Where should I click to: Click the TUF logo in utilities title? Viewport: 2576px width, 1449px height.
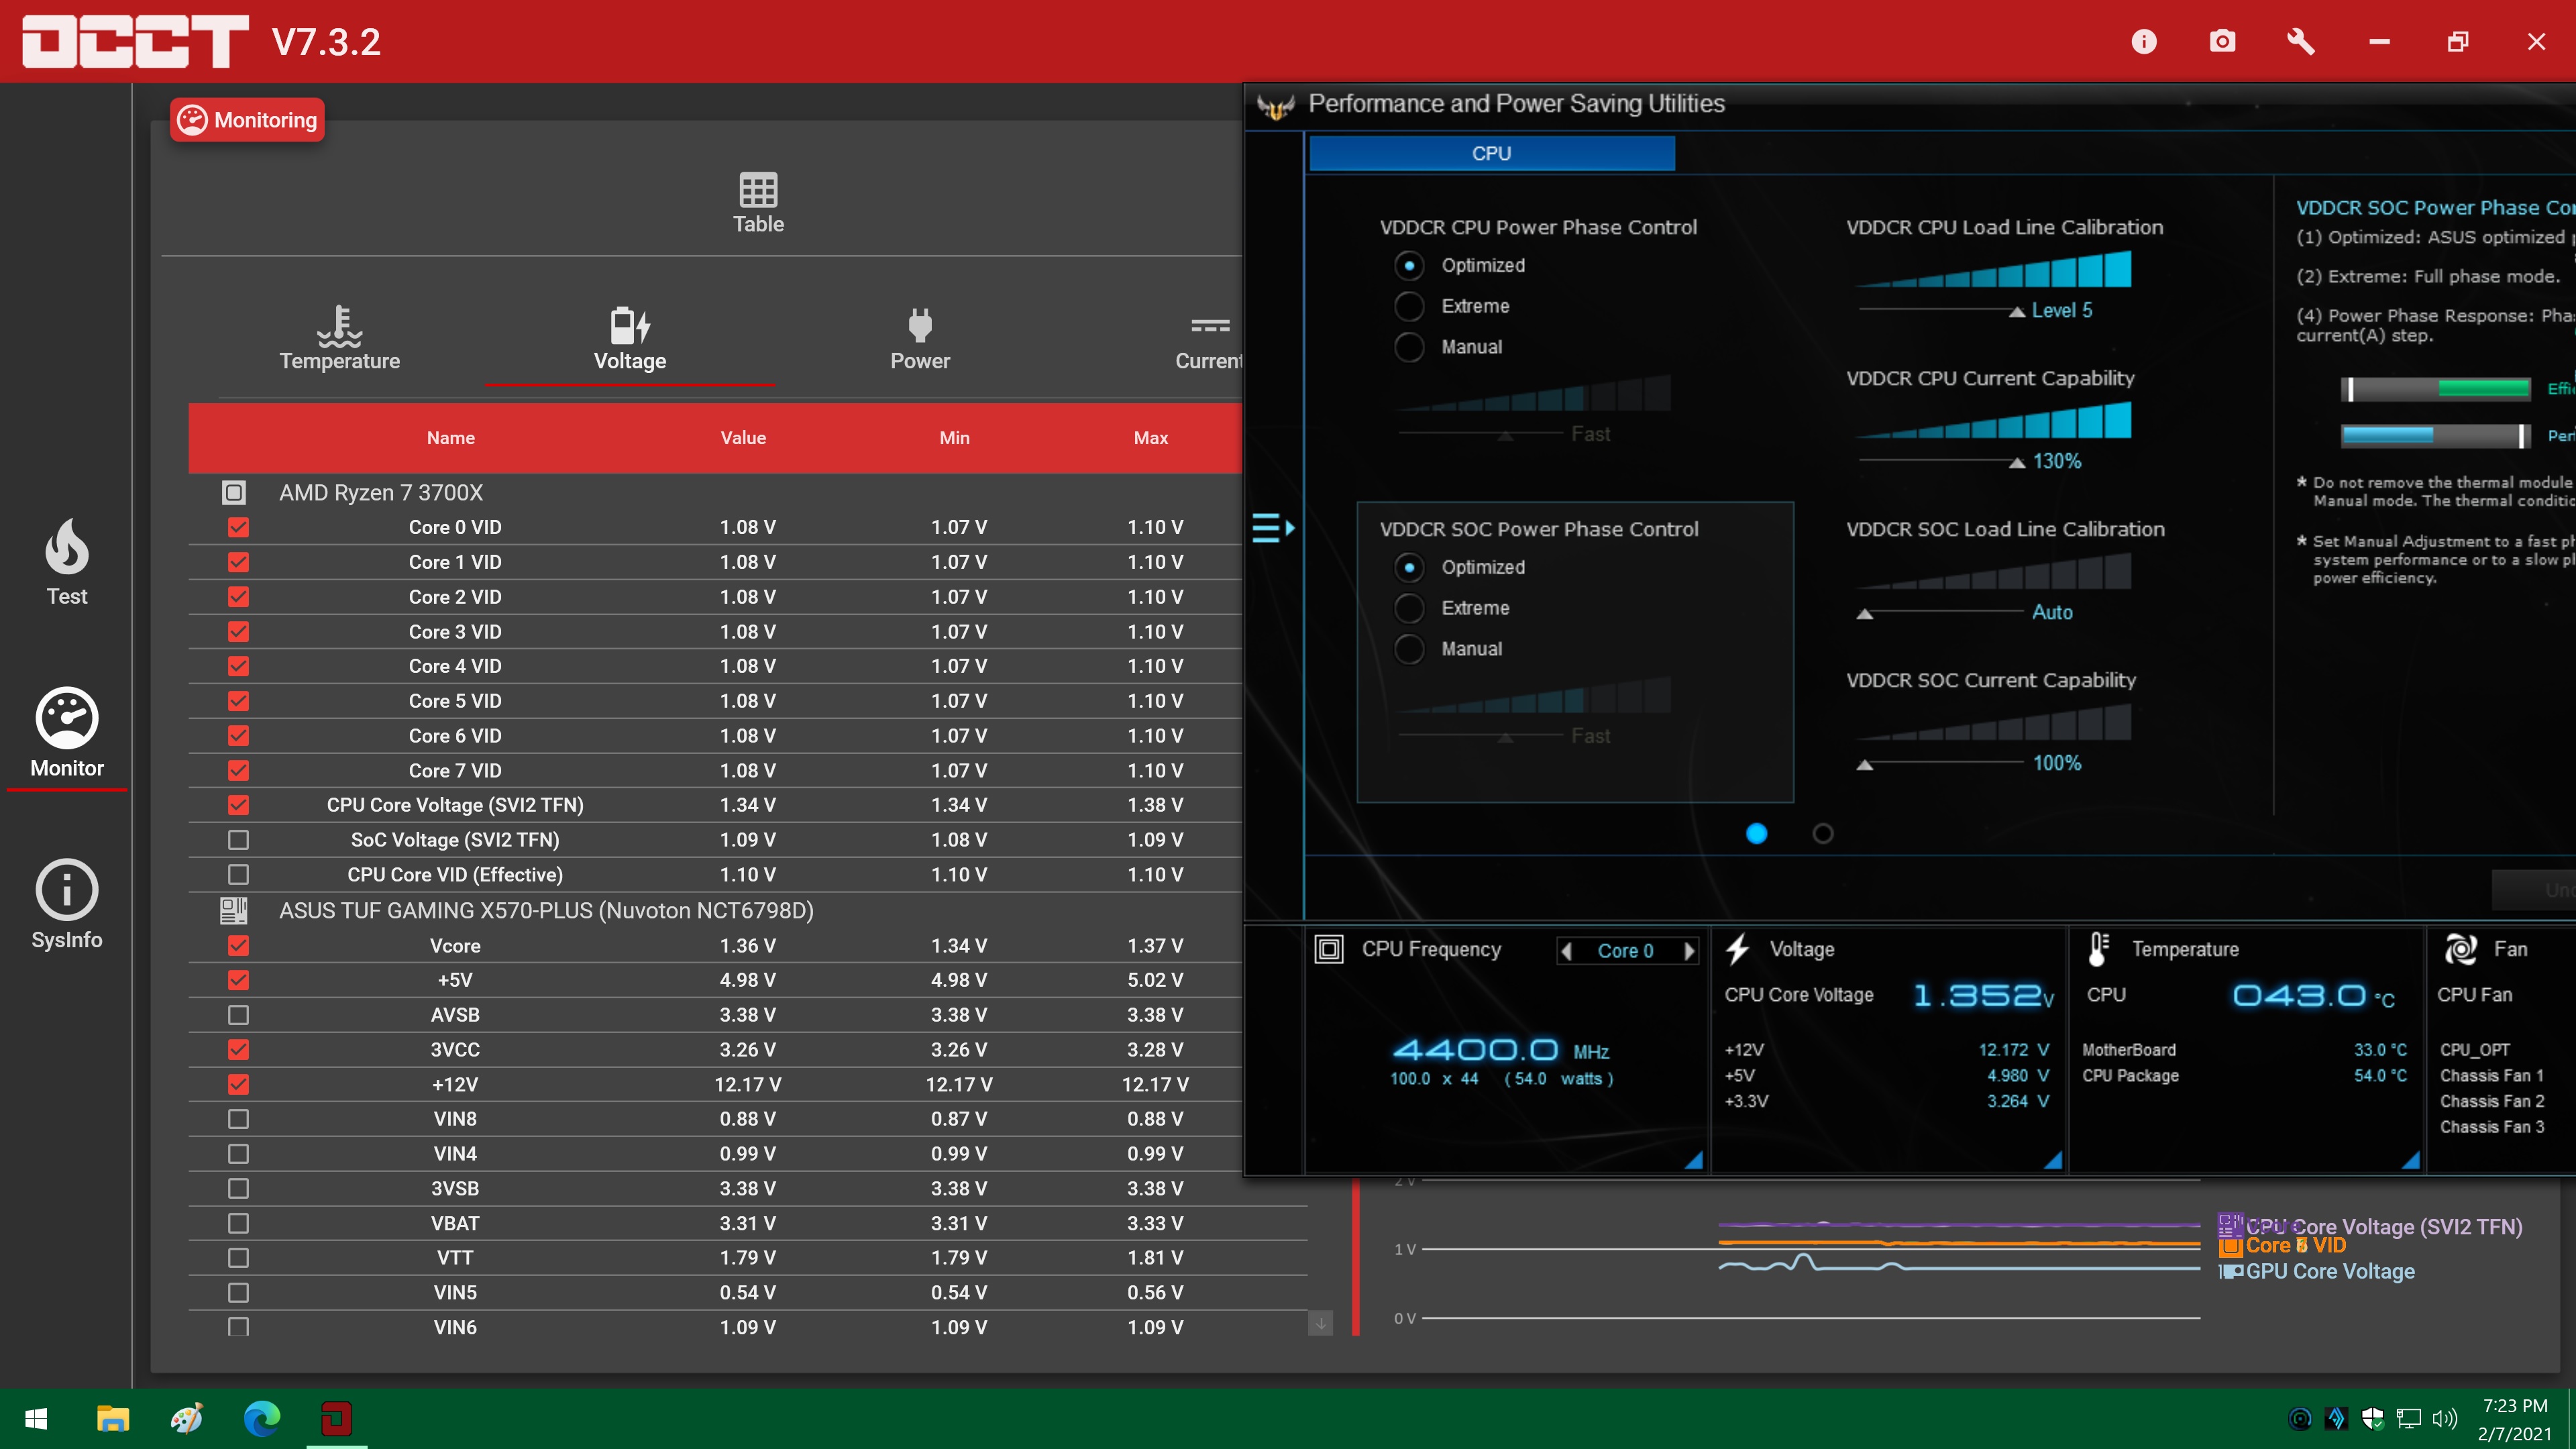[x=1275, y=105]
